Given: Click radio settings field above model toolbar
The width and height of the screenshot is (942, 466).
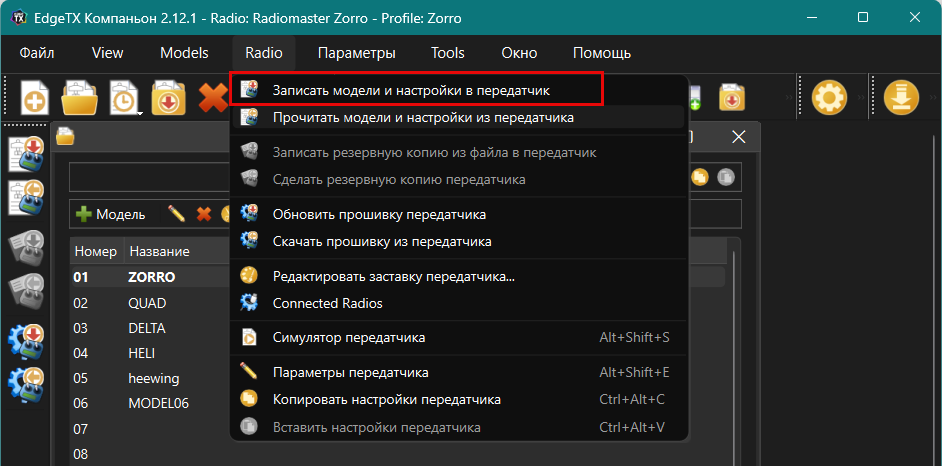Looking at the screenshot, I should coord(150,178).
